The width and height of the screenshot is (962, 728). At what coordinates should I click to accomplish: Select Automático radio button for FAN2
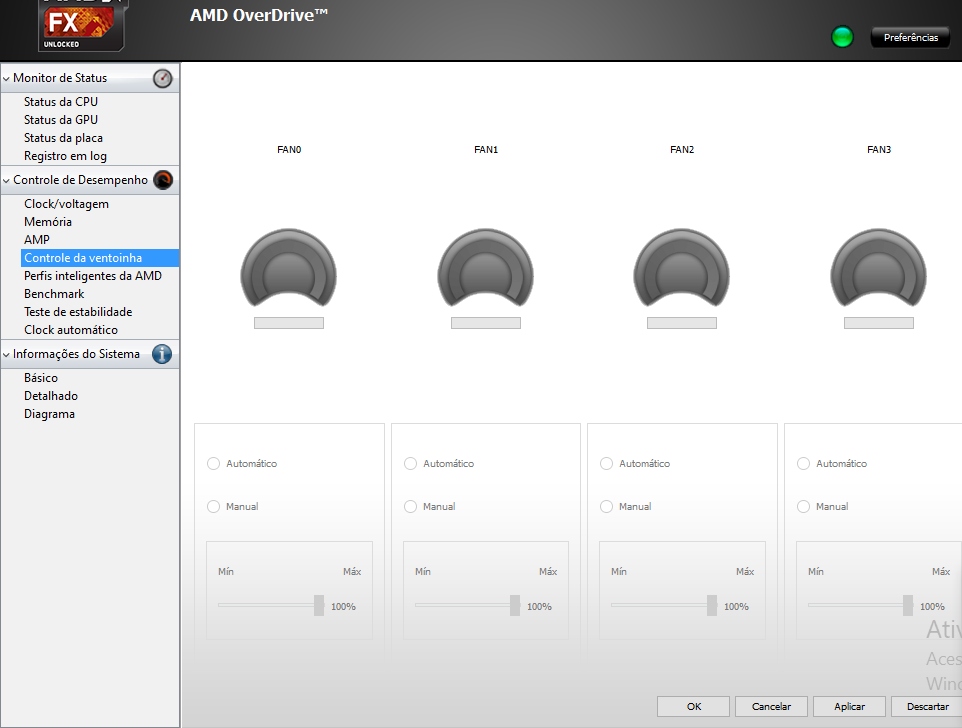606,464
